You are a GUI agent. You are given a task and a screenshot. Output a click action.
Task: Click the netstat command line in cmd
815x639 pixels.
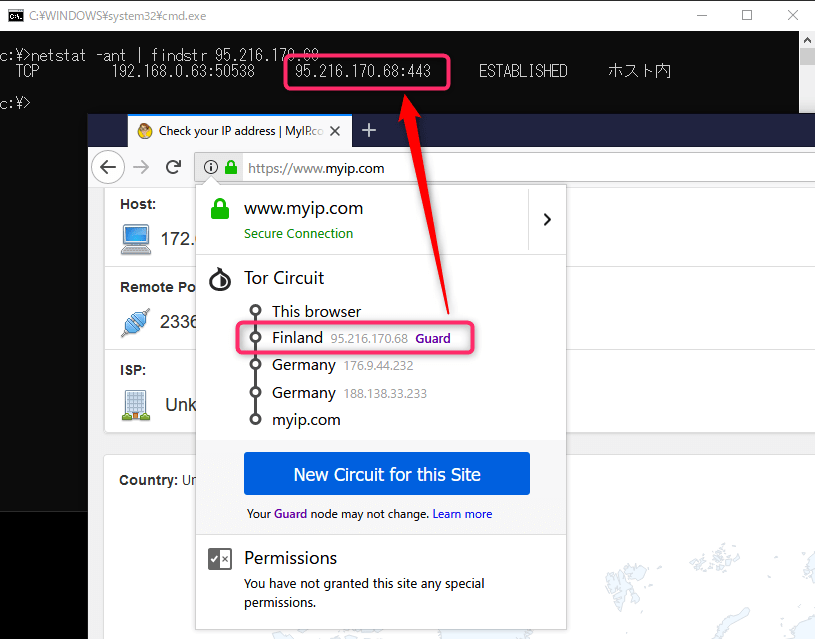(159, 55)
